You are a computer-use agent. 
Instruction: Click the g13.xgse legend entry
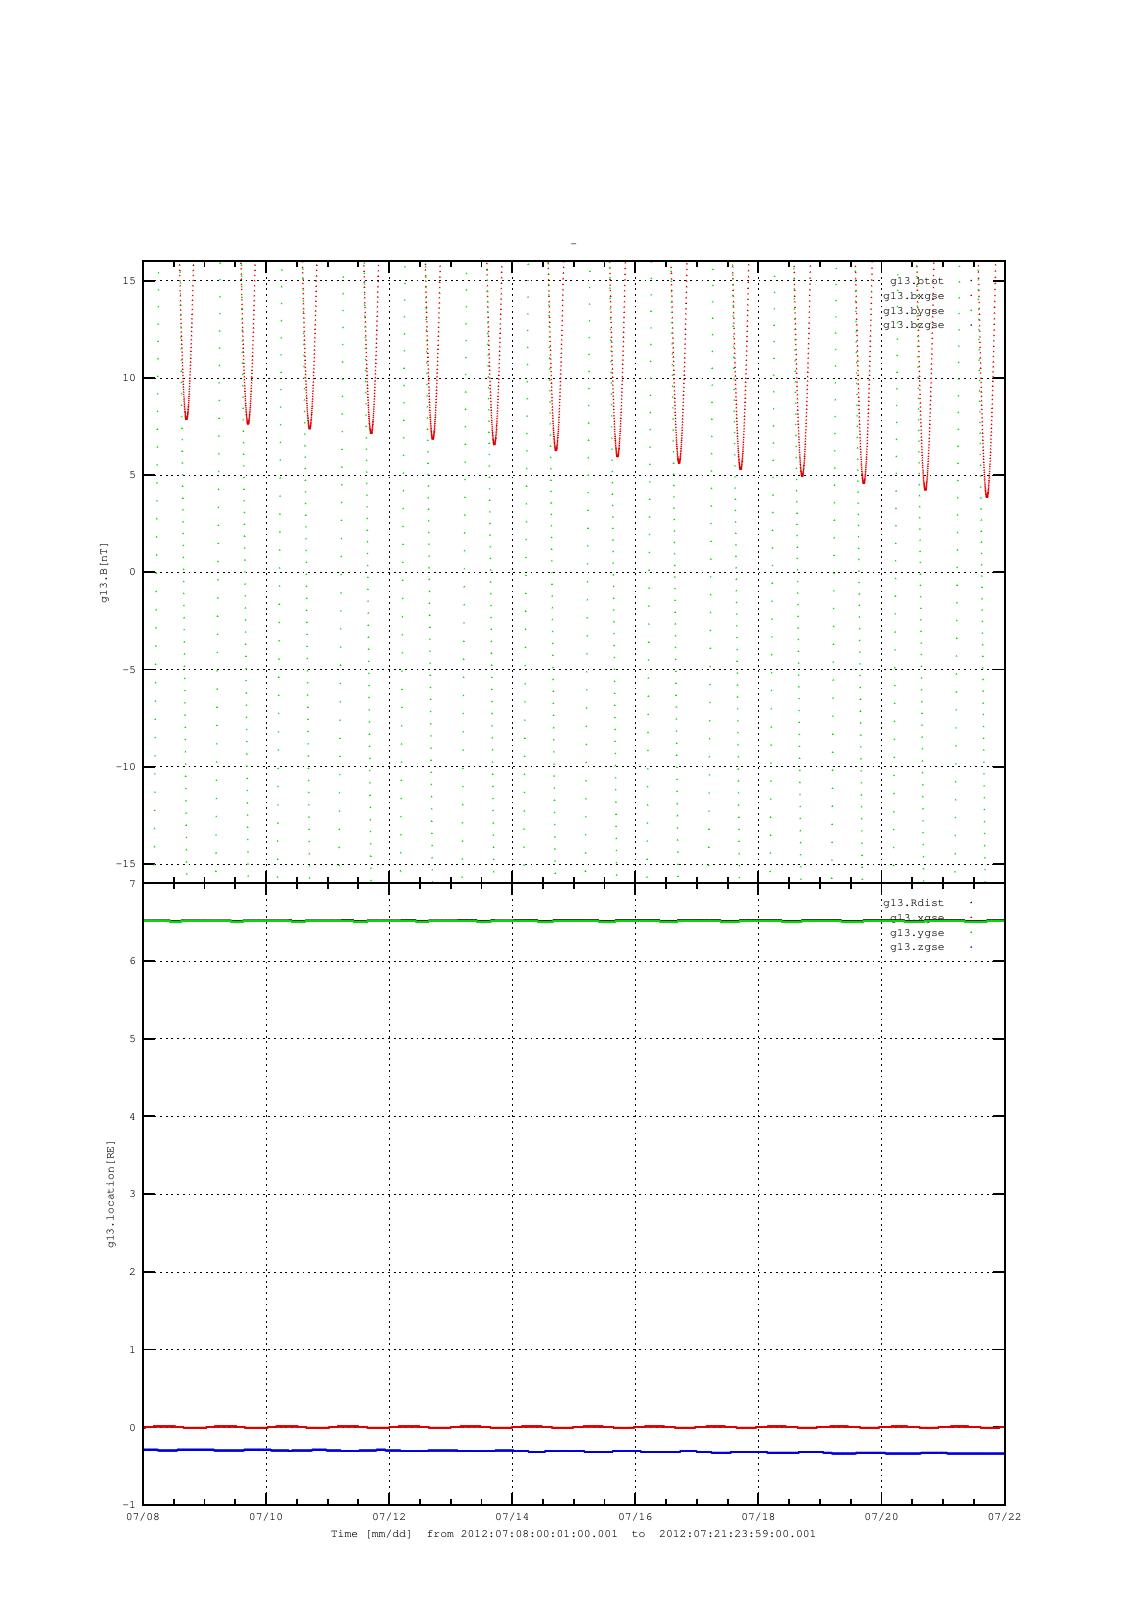click(917, 918)
